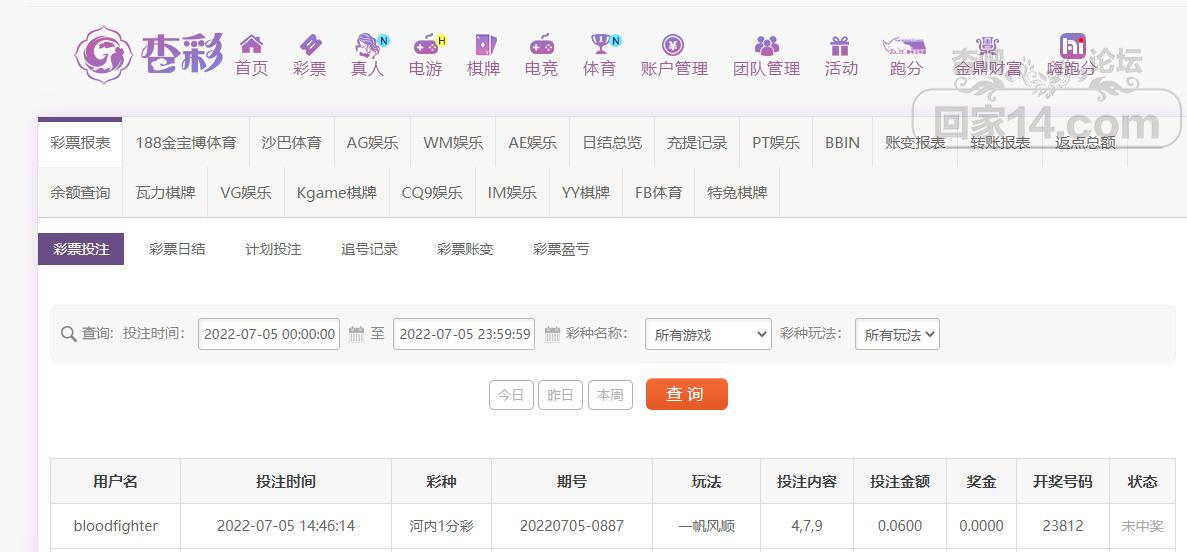Switch to the 日结总览 tab
This screenshot has width=1187, height=552.
(x=612, y=142)
